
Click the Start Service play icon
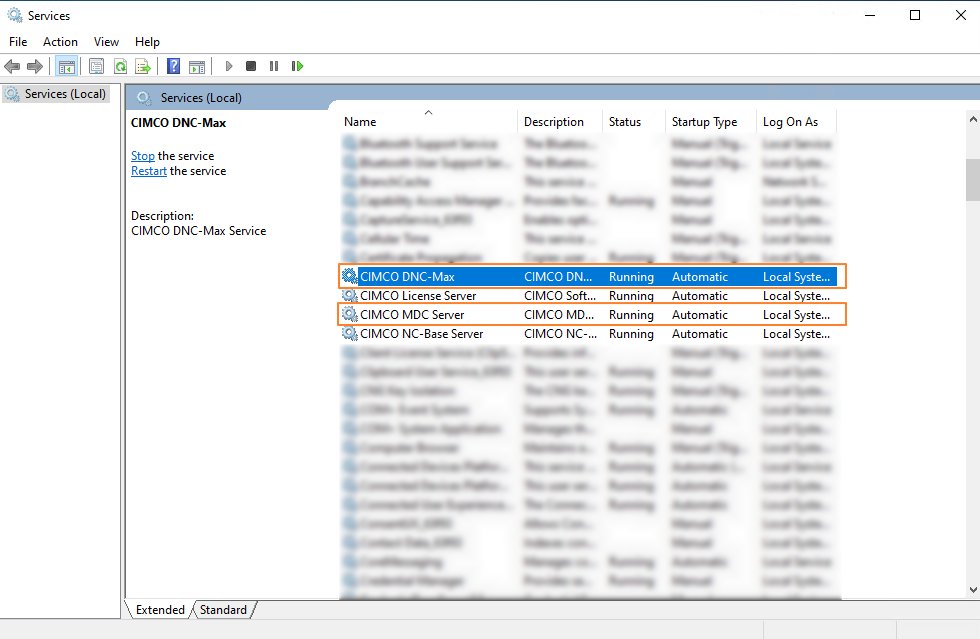coord(229,66)
